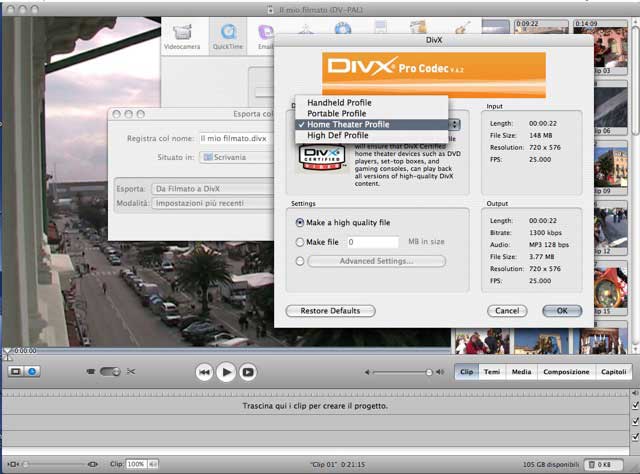Toggle the first timeline track checkbox
The image size is (640, 474).
tap(636, 405)
